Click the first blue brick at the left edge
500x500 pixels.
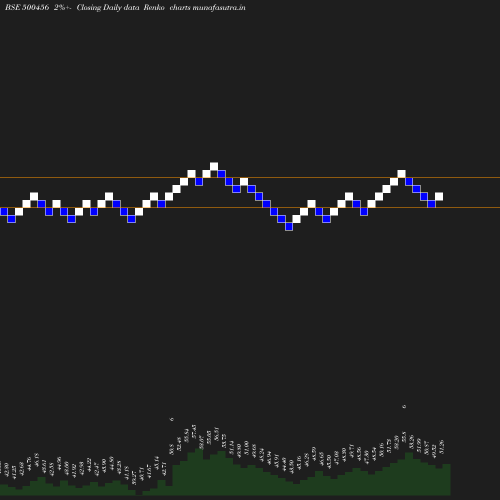click(4, 211)
